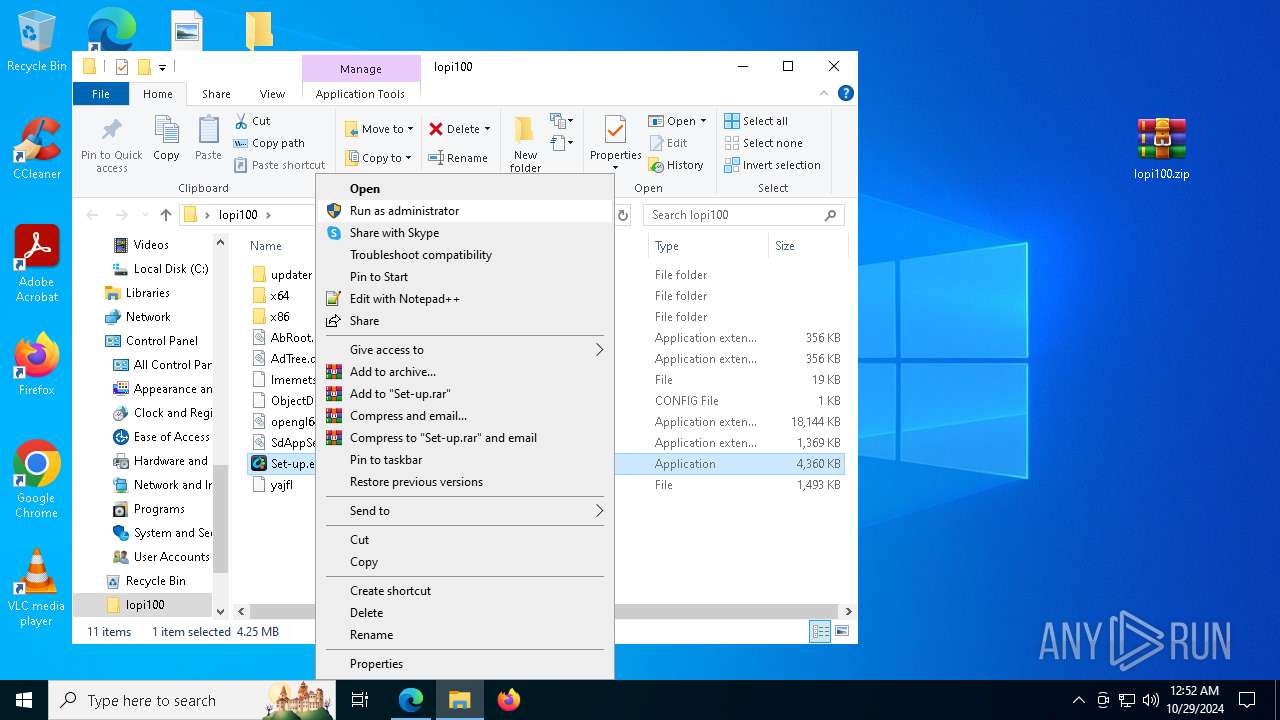Click Select none in the ribbon

[763, 143]
